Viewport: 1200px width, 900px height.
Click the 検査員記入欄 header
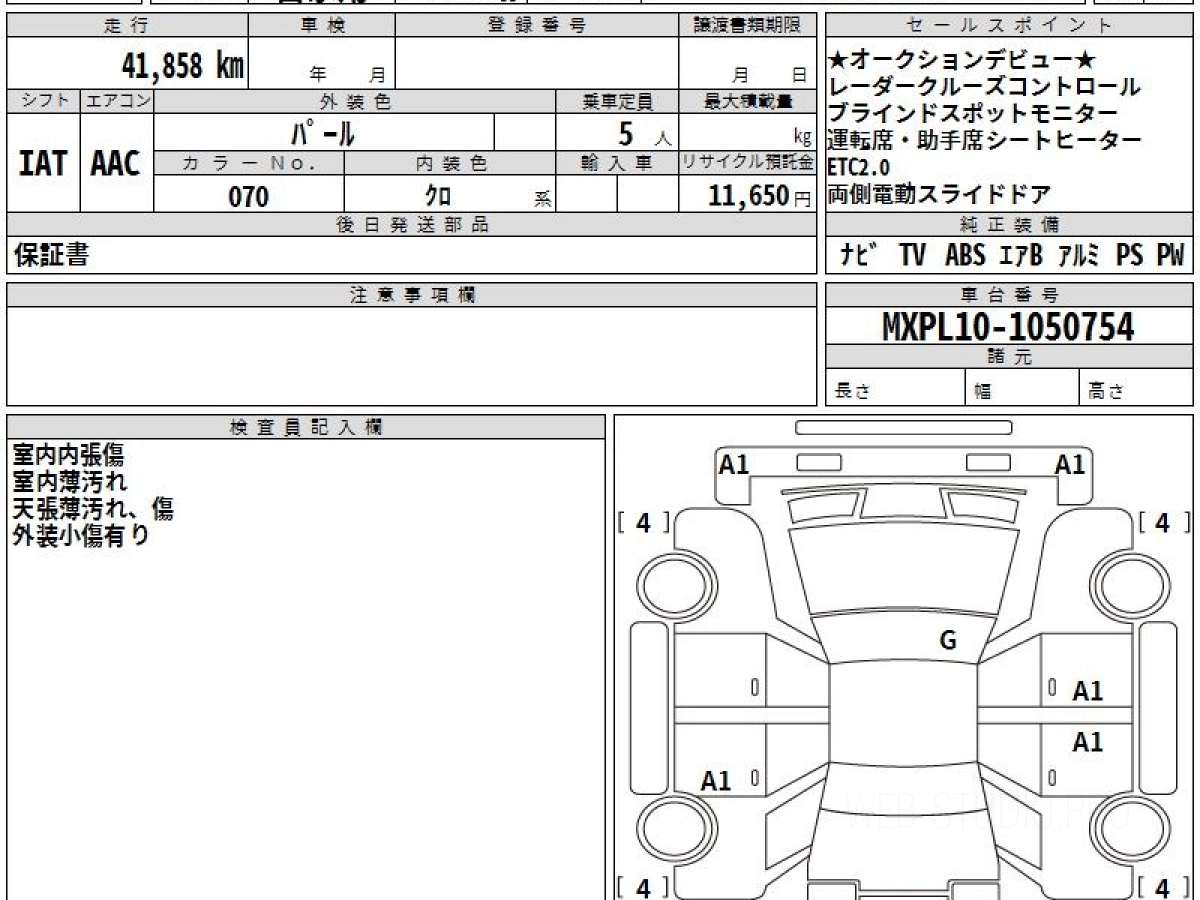tap(306, 427)
